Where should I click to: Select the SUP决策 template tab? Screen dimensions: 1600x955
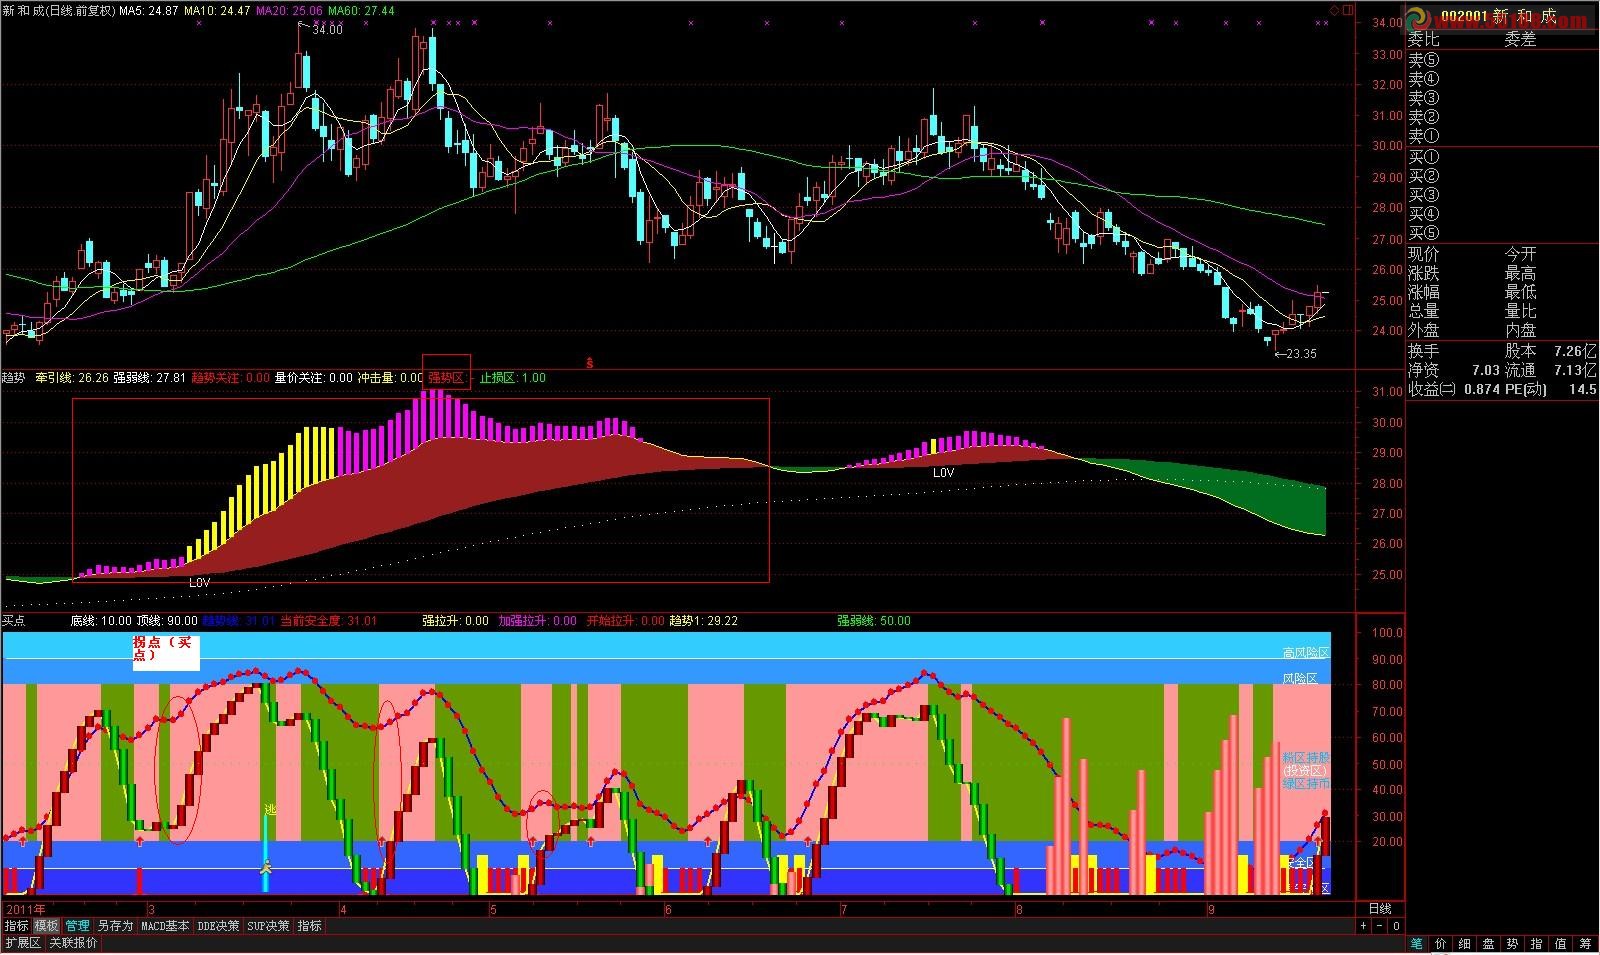(x=270, y=926)
